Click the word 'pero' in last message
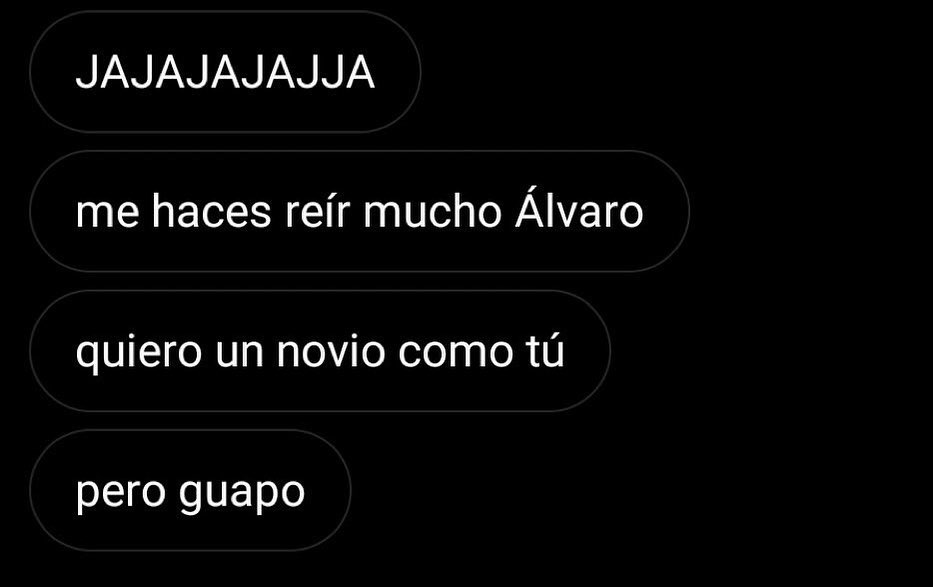Screen dimensions: 933x587 [121, 495]
